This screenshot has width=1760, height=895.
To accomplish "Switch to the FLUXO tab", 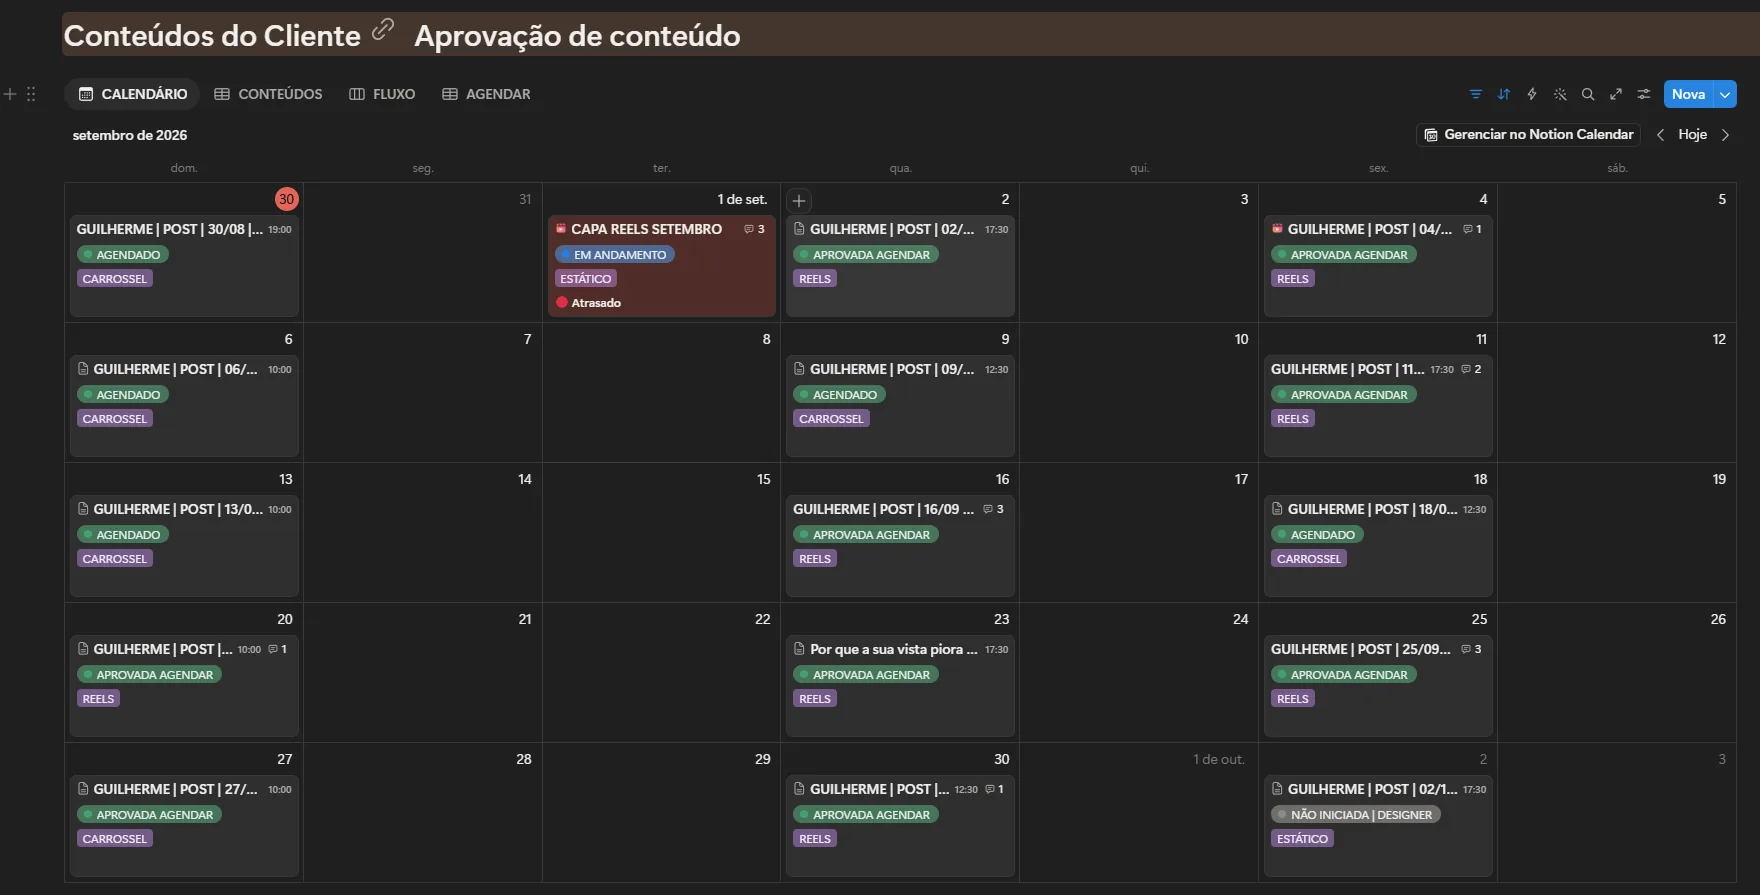I will coord(382,94).
